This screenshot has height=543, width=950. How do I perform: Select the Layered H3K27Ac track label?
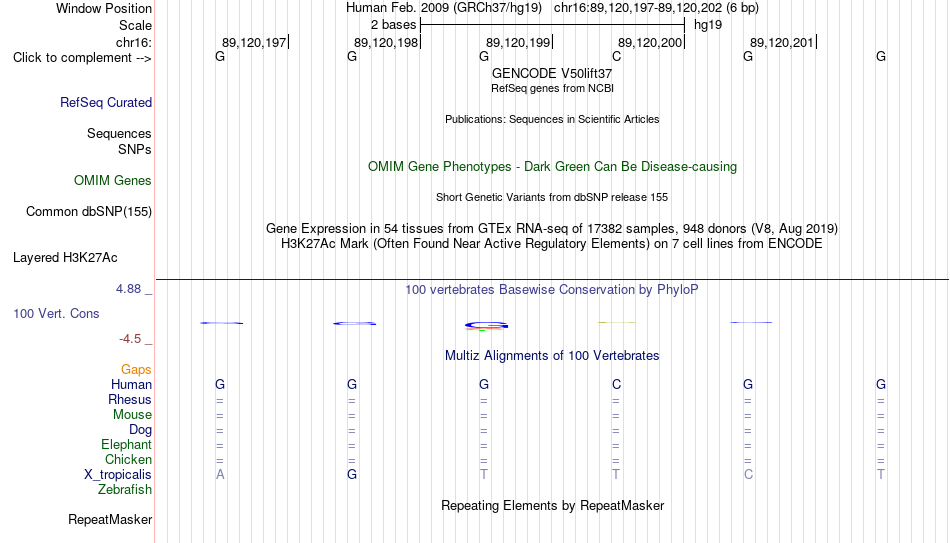click(65, 258)
